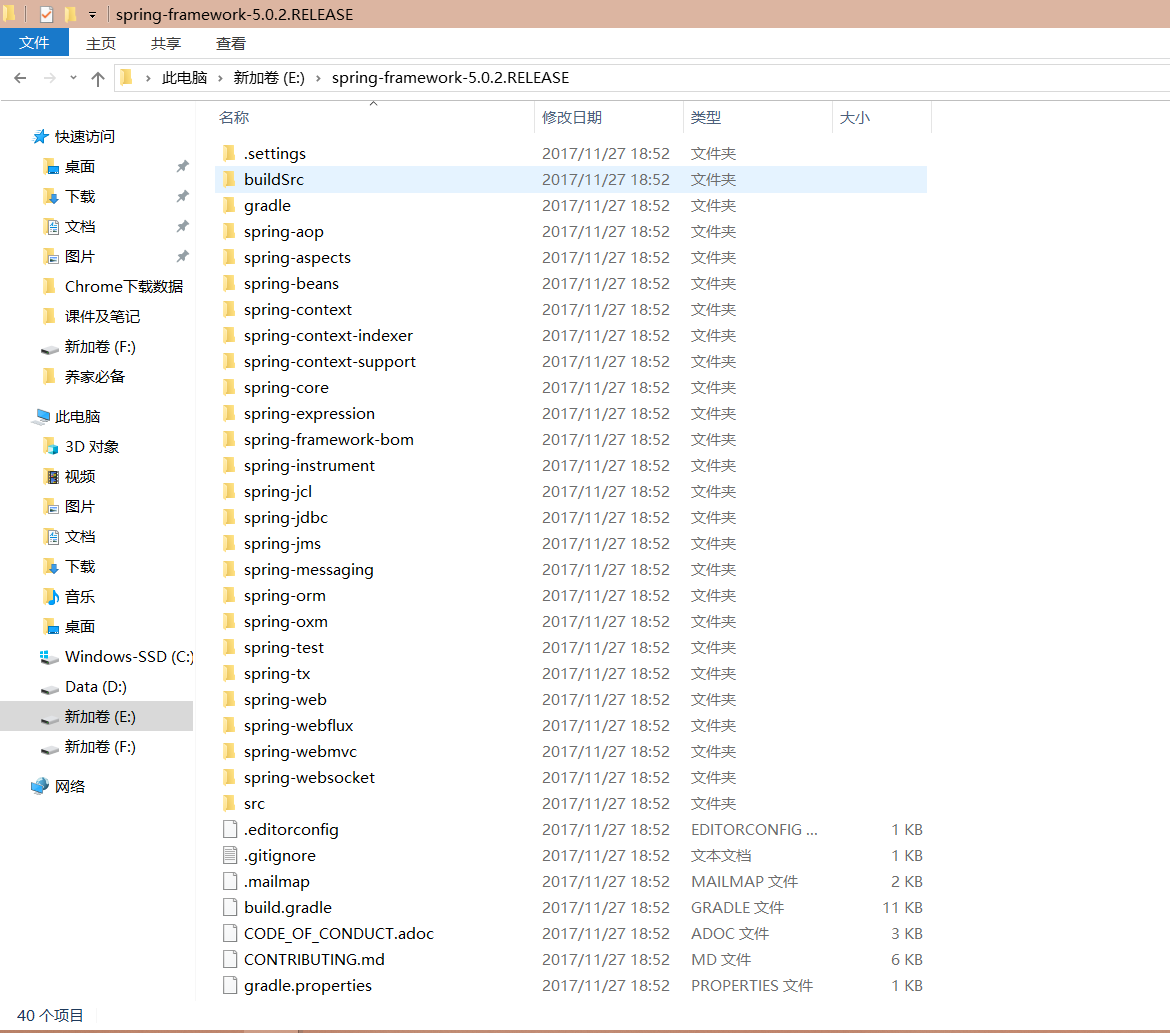Sort files by 修改日期 column
The height and width of the screenshot is (1033, 1170).
(x=572, y=117)
